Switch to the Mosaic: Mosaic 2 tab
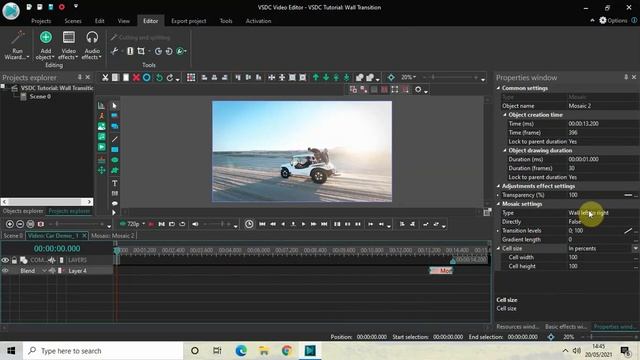Screen dimensions: 640x360 pos(113,236)
